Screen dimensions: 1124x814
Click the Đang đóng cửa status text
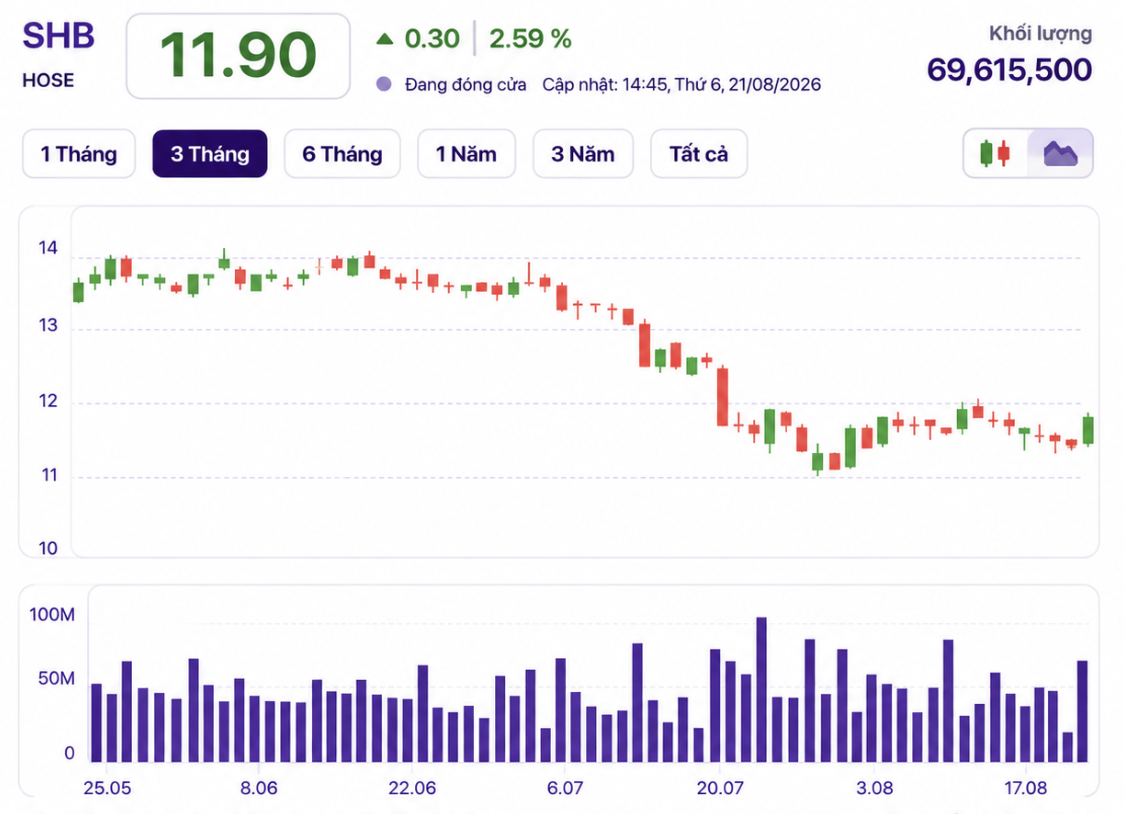[465, 85]
